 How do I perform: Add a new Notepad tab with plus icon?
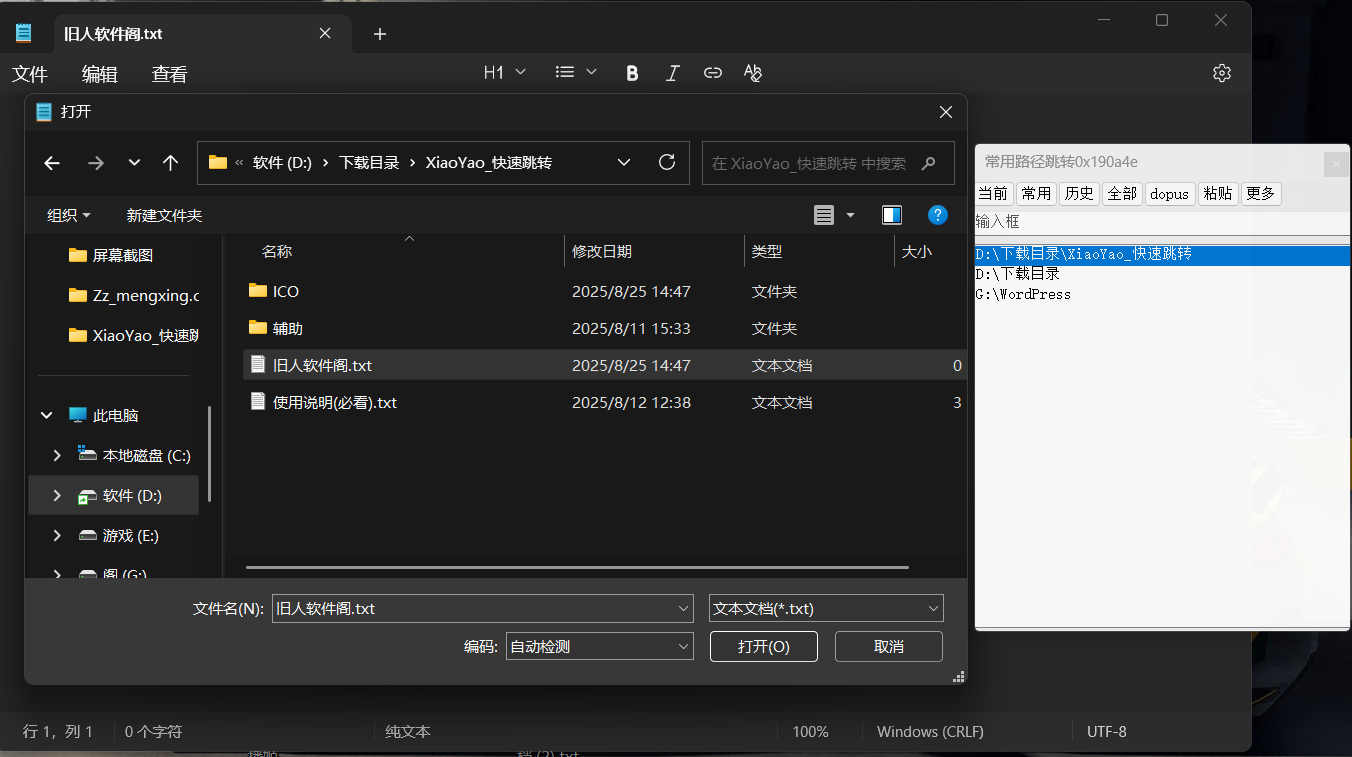tap(380, 34)
